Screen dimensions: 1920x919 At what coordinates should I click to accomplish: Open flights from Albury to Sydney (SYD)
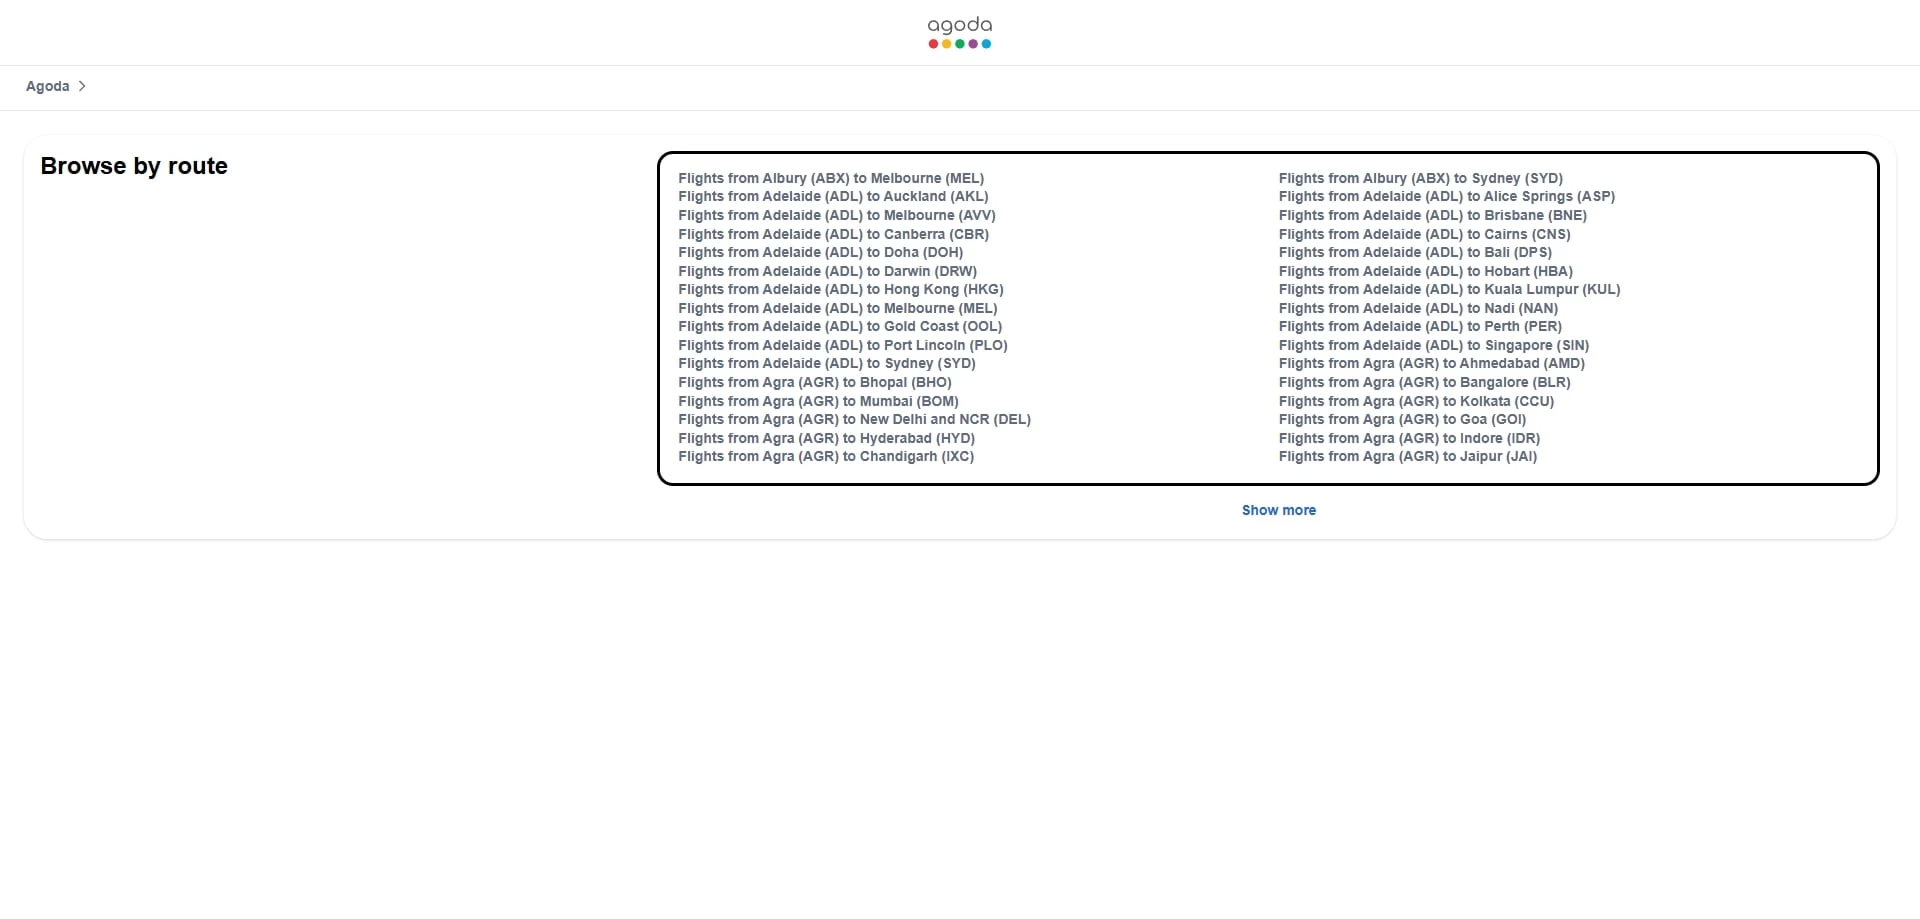(1420, 178)
